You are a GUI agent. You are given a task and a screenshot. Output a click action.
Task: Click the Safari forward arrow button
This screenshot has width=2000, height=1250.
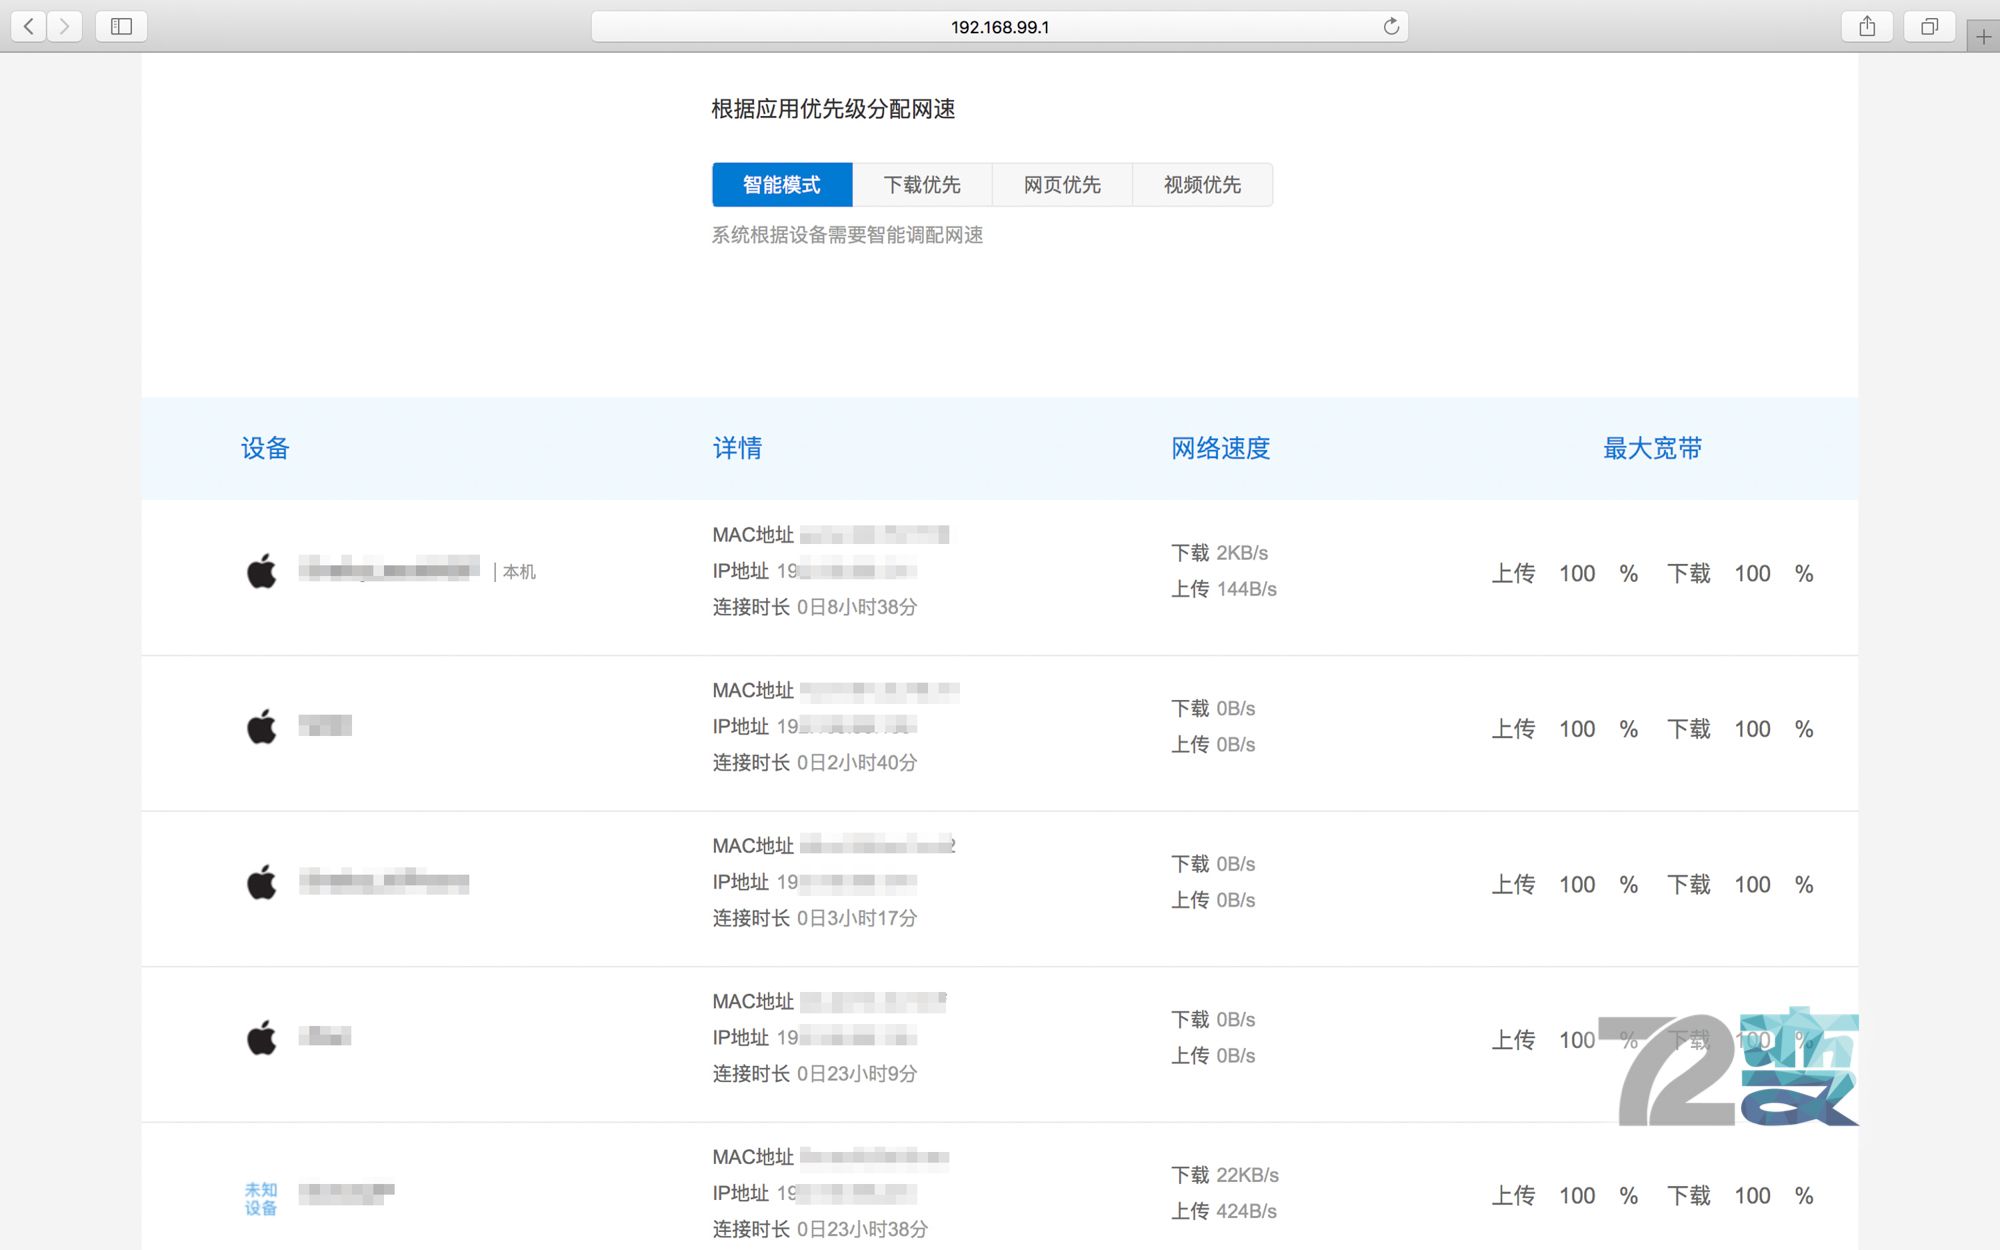click(65, 26)
